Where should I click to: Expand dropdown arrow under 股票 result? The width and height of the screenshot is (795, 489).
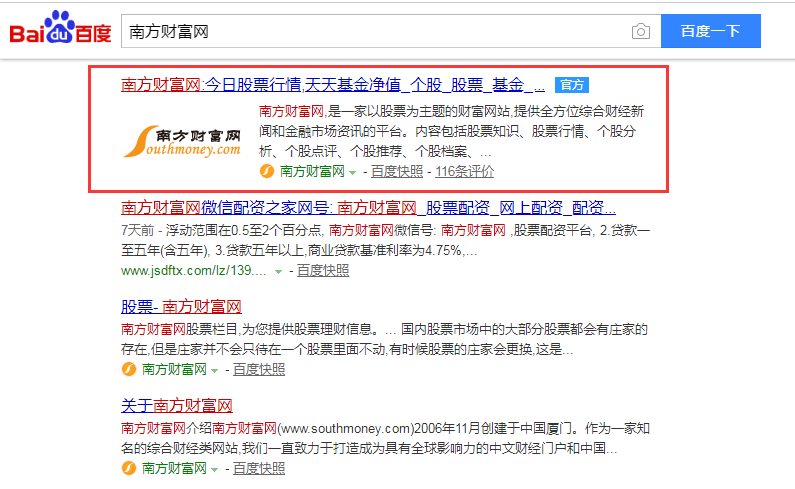pyautogui.click(x=214, y=371)
